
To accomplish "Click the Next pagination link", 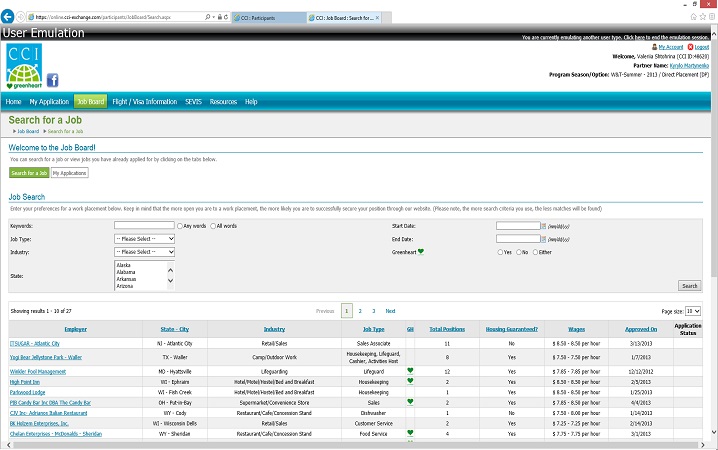I will pyautogui.click(x=390, y=311).
